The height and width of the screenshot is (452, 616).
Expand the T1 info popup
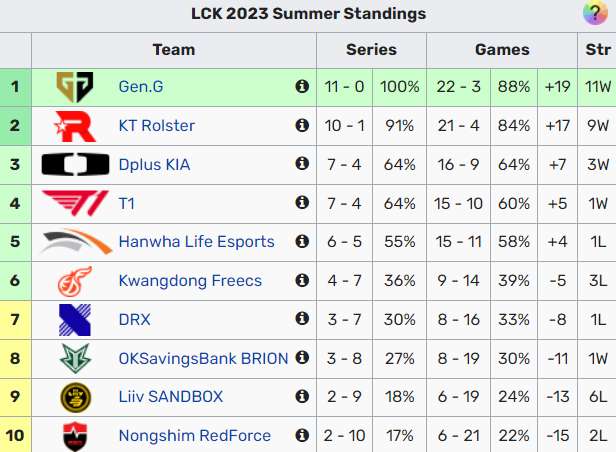(302, 203)
